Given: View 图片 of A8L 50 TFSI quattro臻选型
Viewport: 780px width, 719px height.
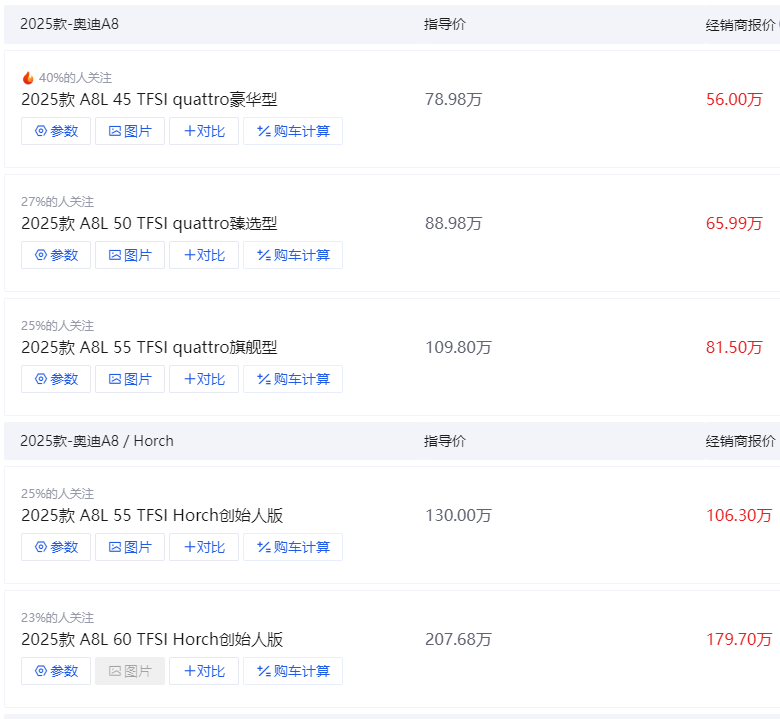Looking at the screenshot, I should pos(130,255).
